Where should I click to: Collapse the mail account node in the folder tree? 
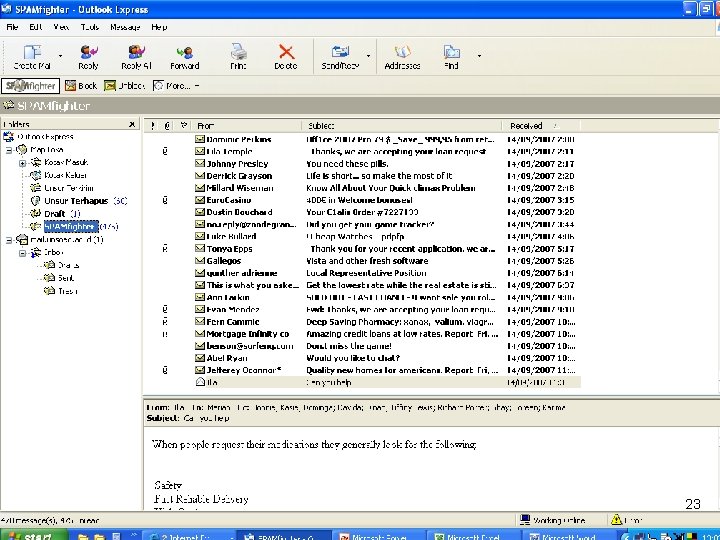pos(9,240)
